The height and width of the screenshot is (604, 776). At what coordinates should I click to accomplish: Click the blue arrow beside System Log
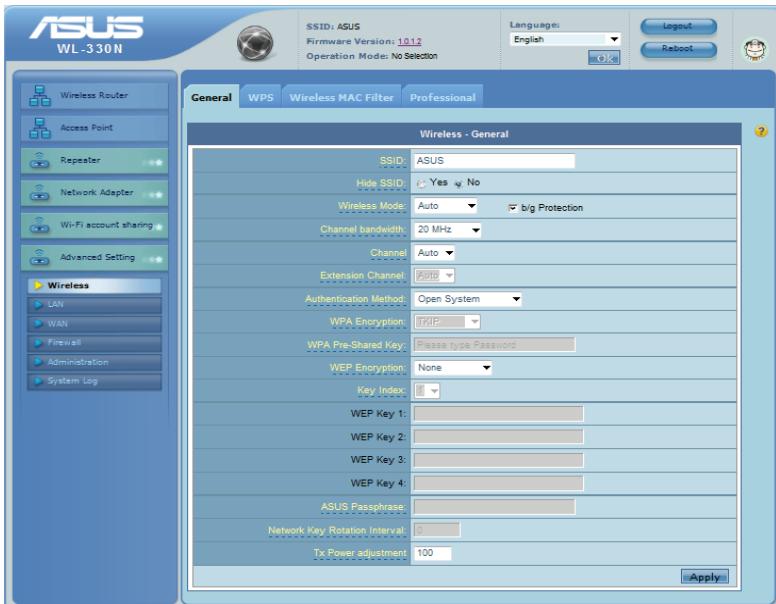point(39,381)
